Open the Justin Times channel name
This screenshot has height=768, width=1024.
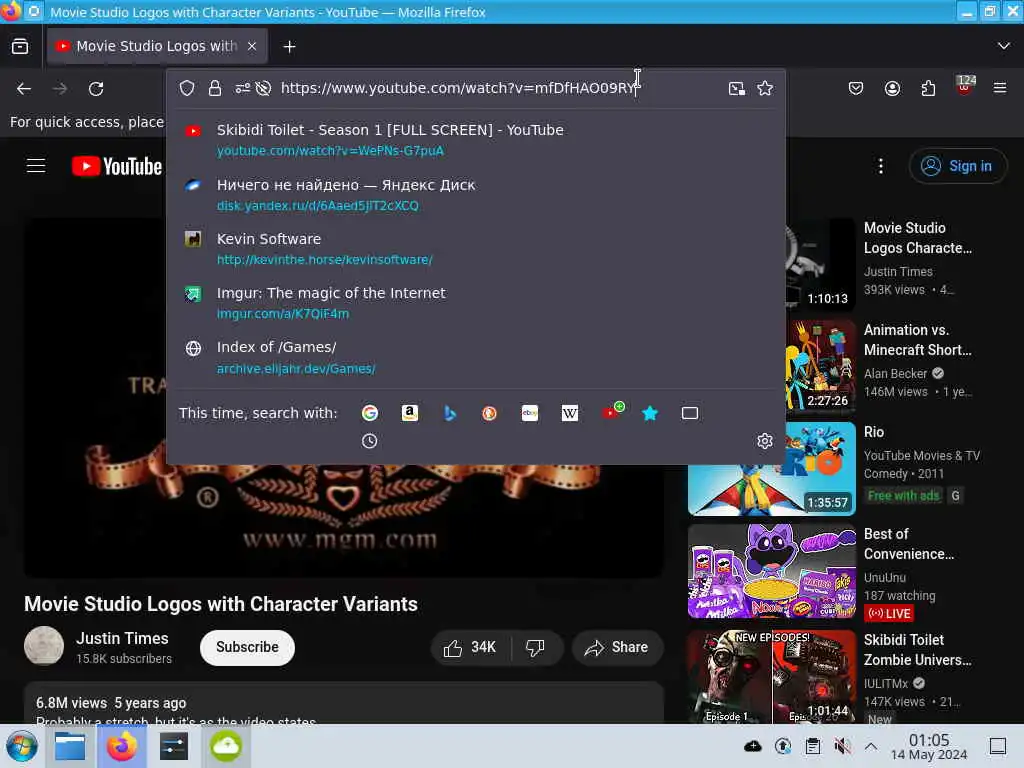point(122,638)
